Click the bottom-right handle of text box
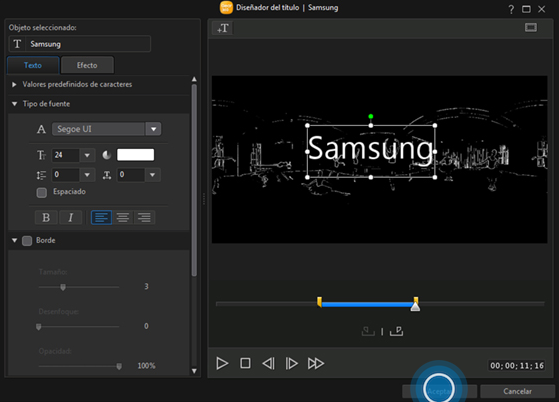The height and width of the screenshot is (402, 559). tap(435, 177)
